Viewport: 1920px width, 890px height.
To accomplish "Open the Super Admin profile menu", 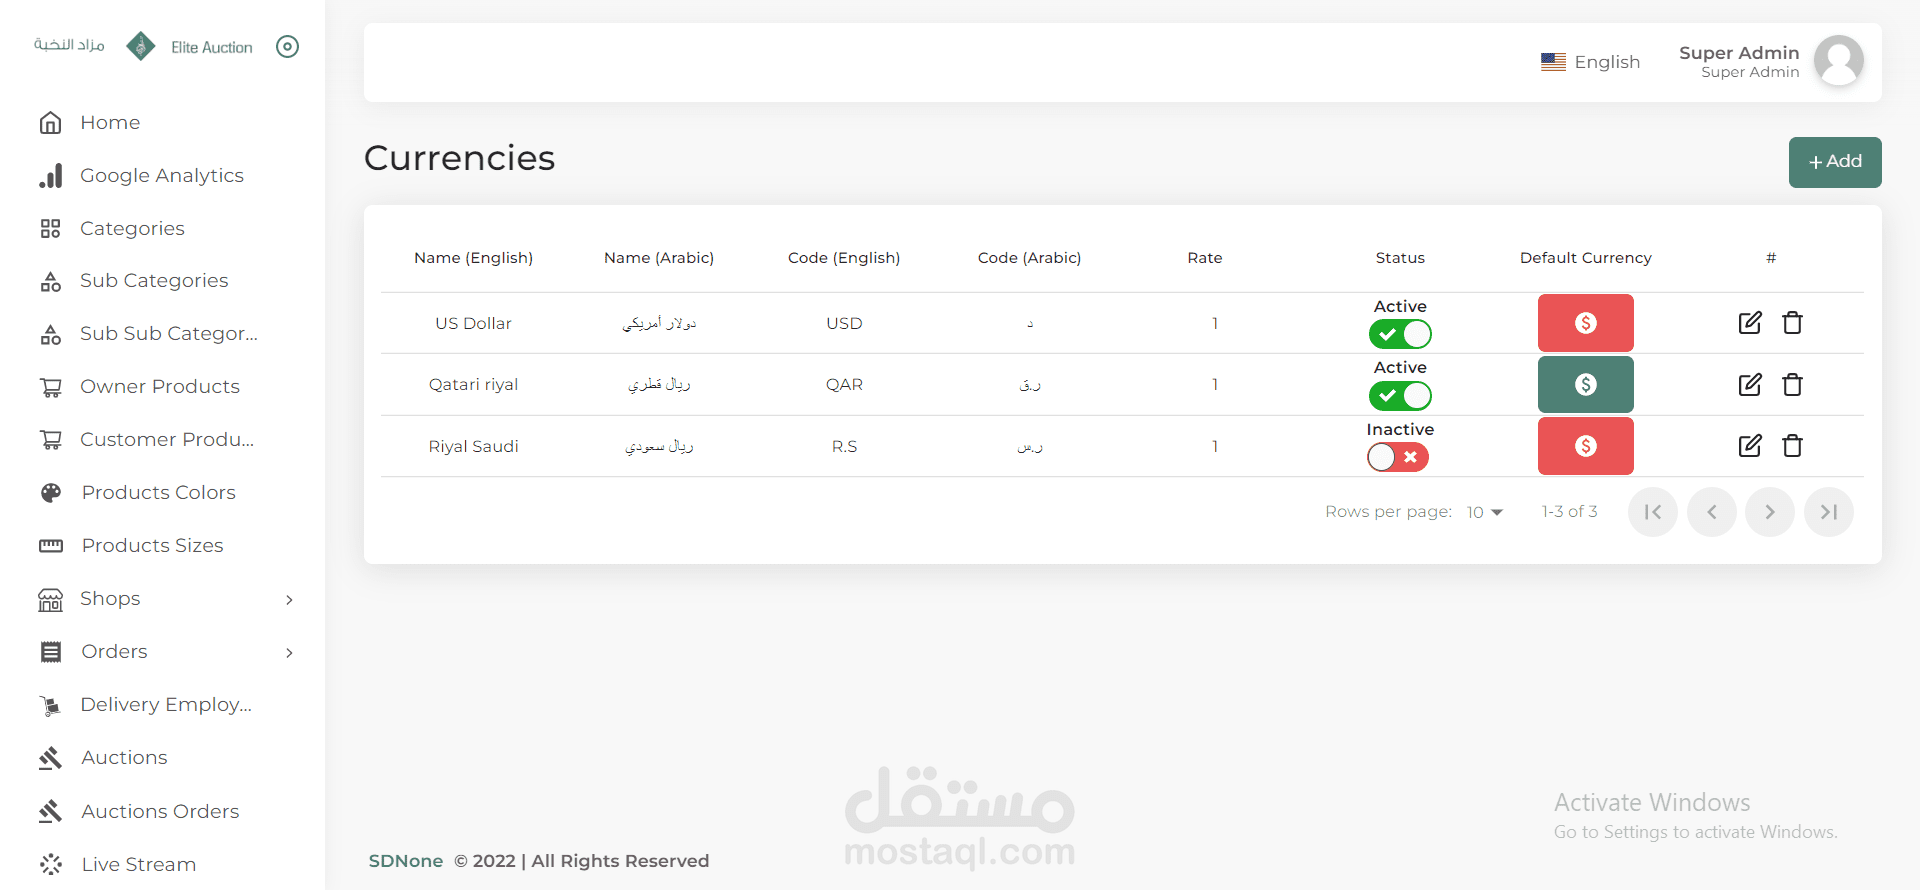I will [x=1770, y=61].
